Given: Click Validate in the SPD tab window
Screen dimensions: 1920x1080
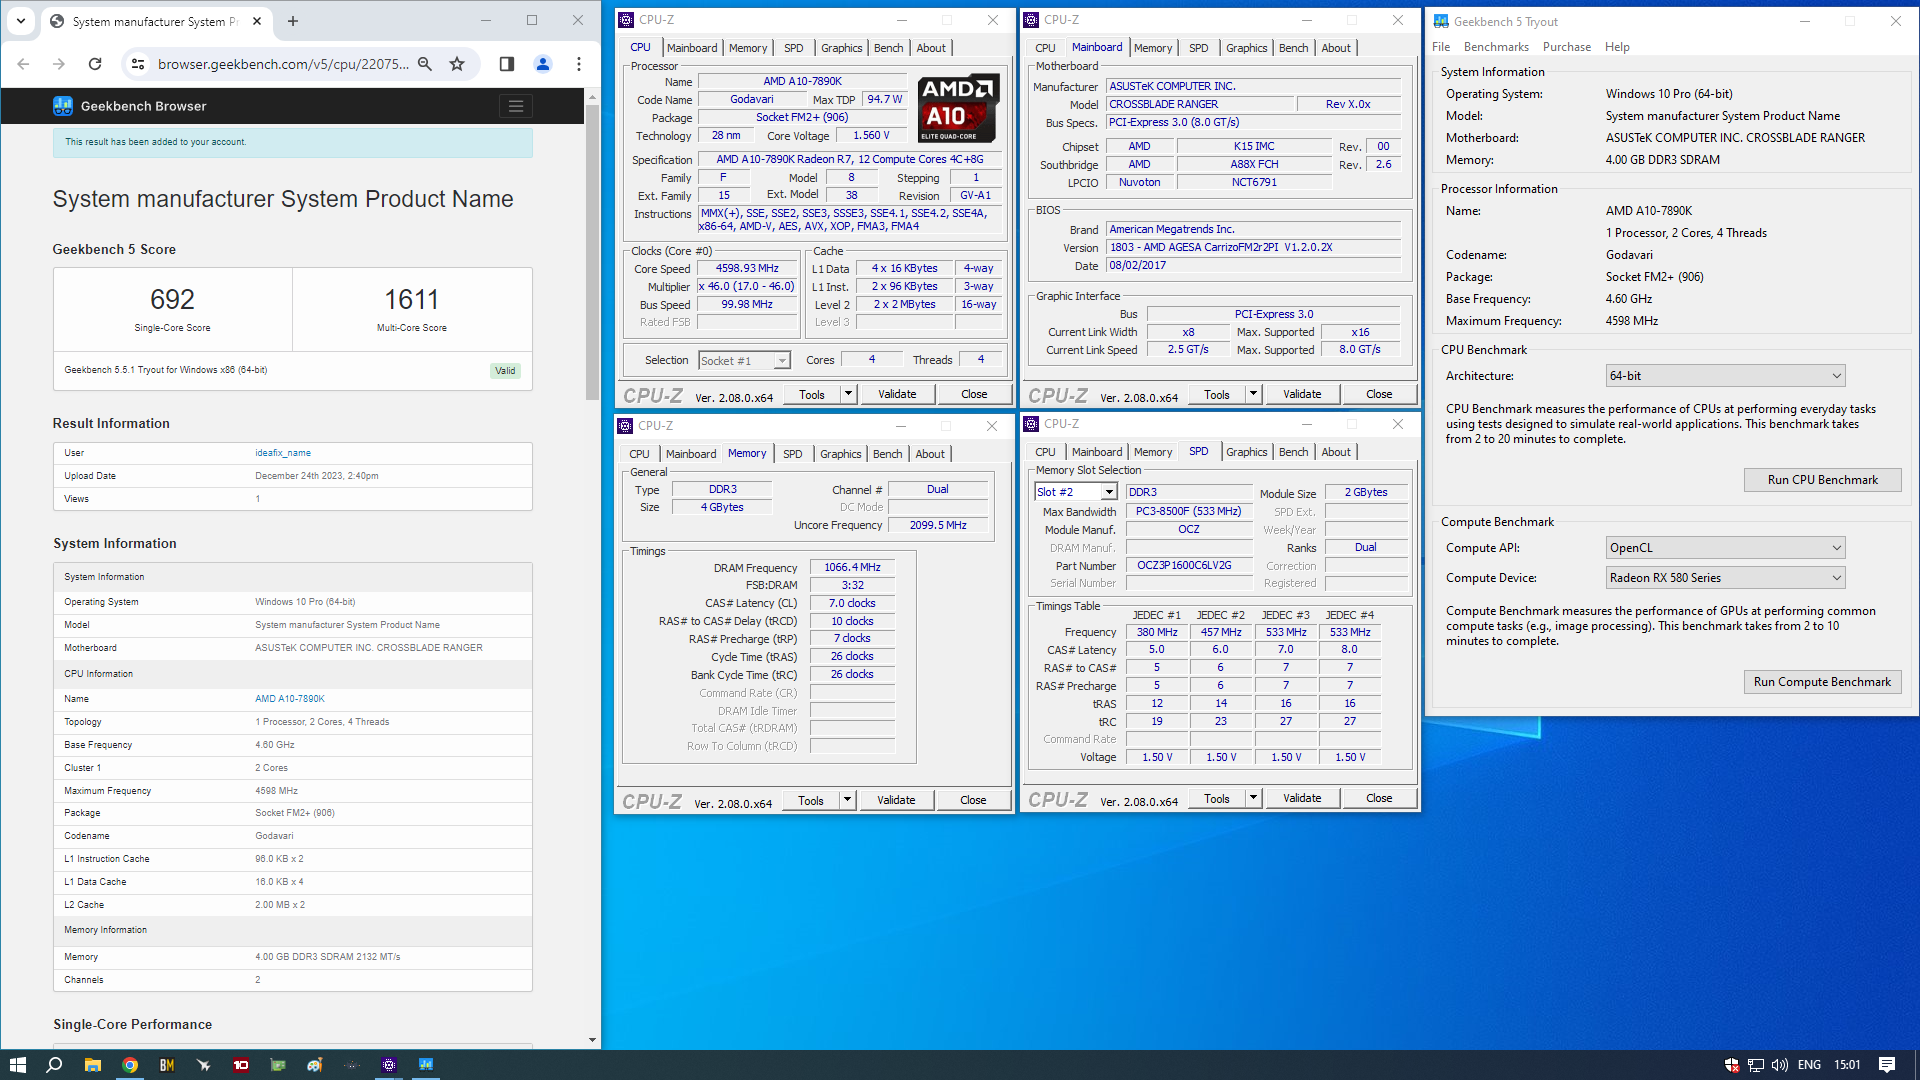Looking at the screenshot, I should click(x=1301, y=798).
